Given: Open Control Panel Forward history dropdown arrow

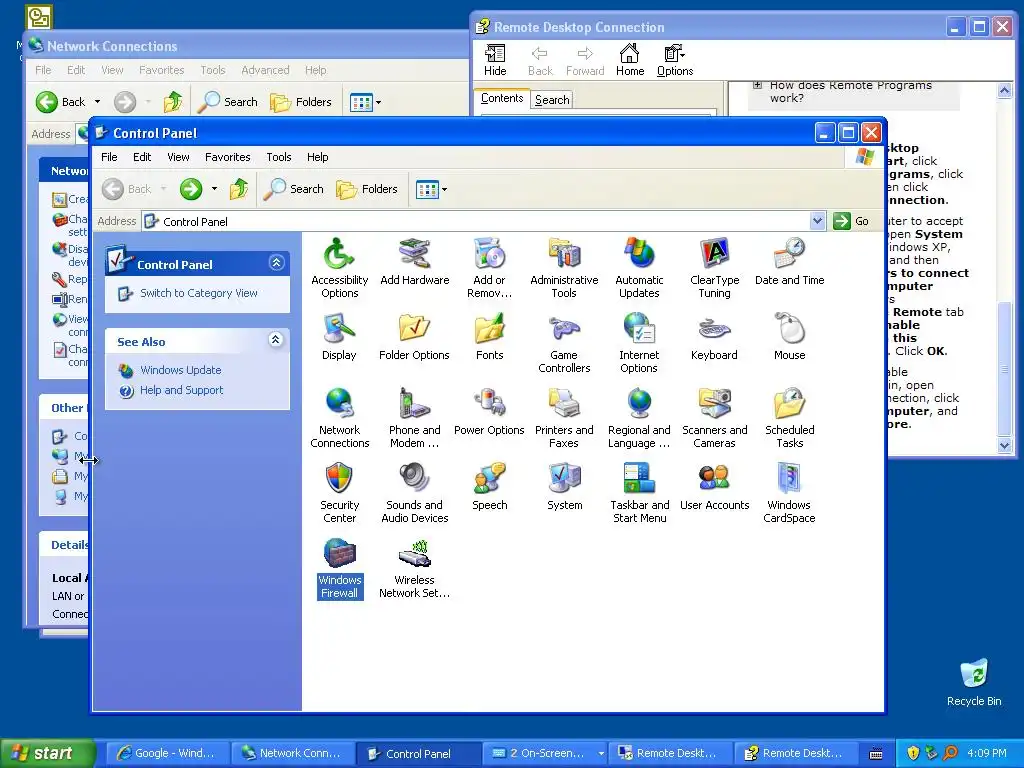Looking at the screenshot, I should click(214, 189).
